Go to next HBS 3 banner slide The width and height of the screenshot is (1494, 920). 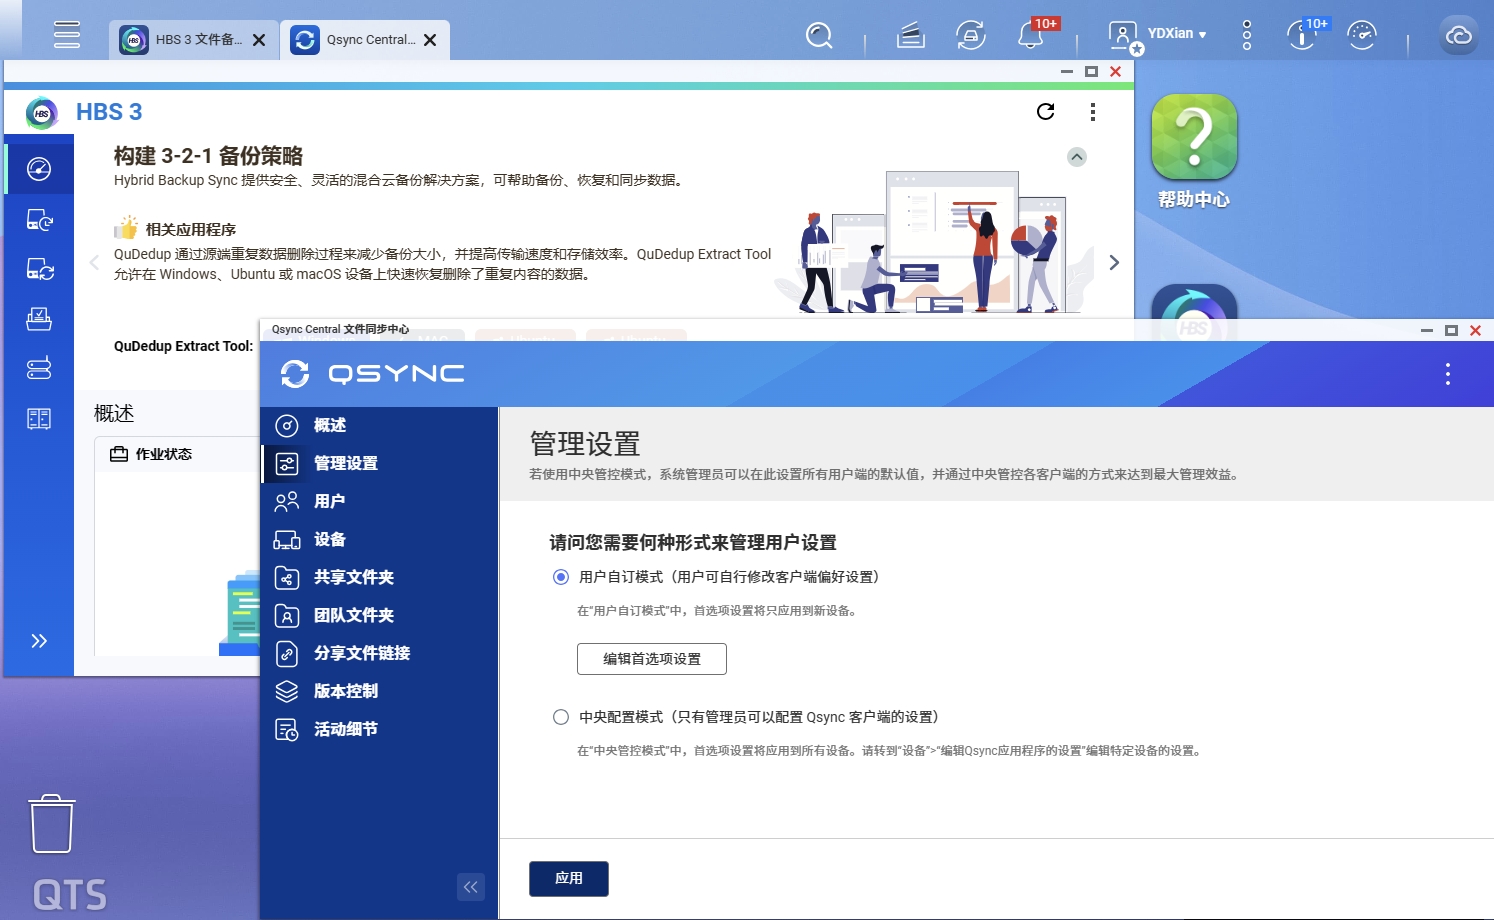[1114, 263]
